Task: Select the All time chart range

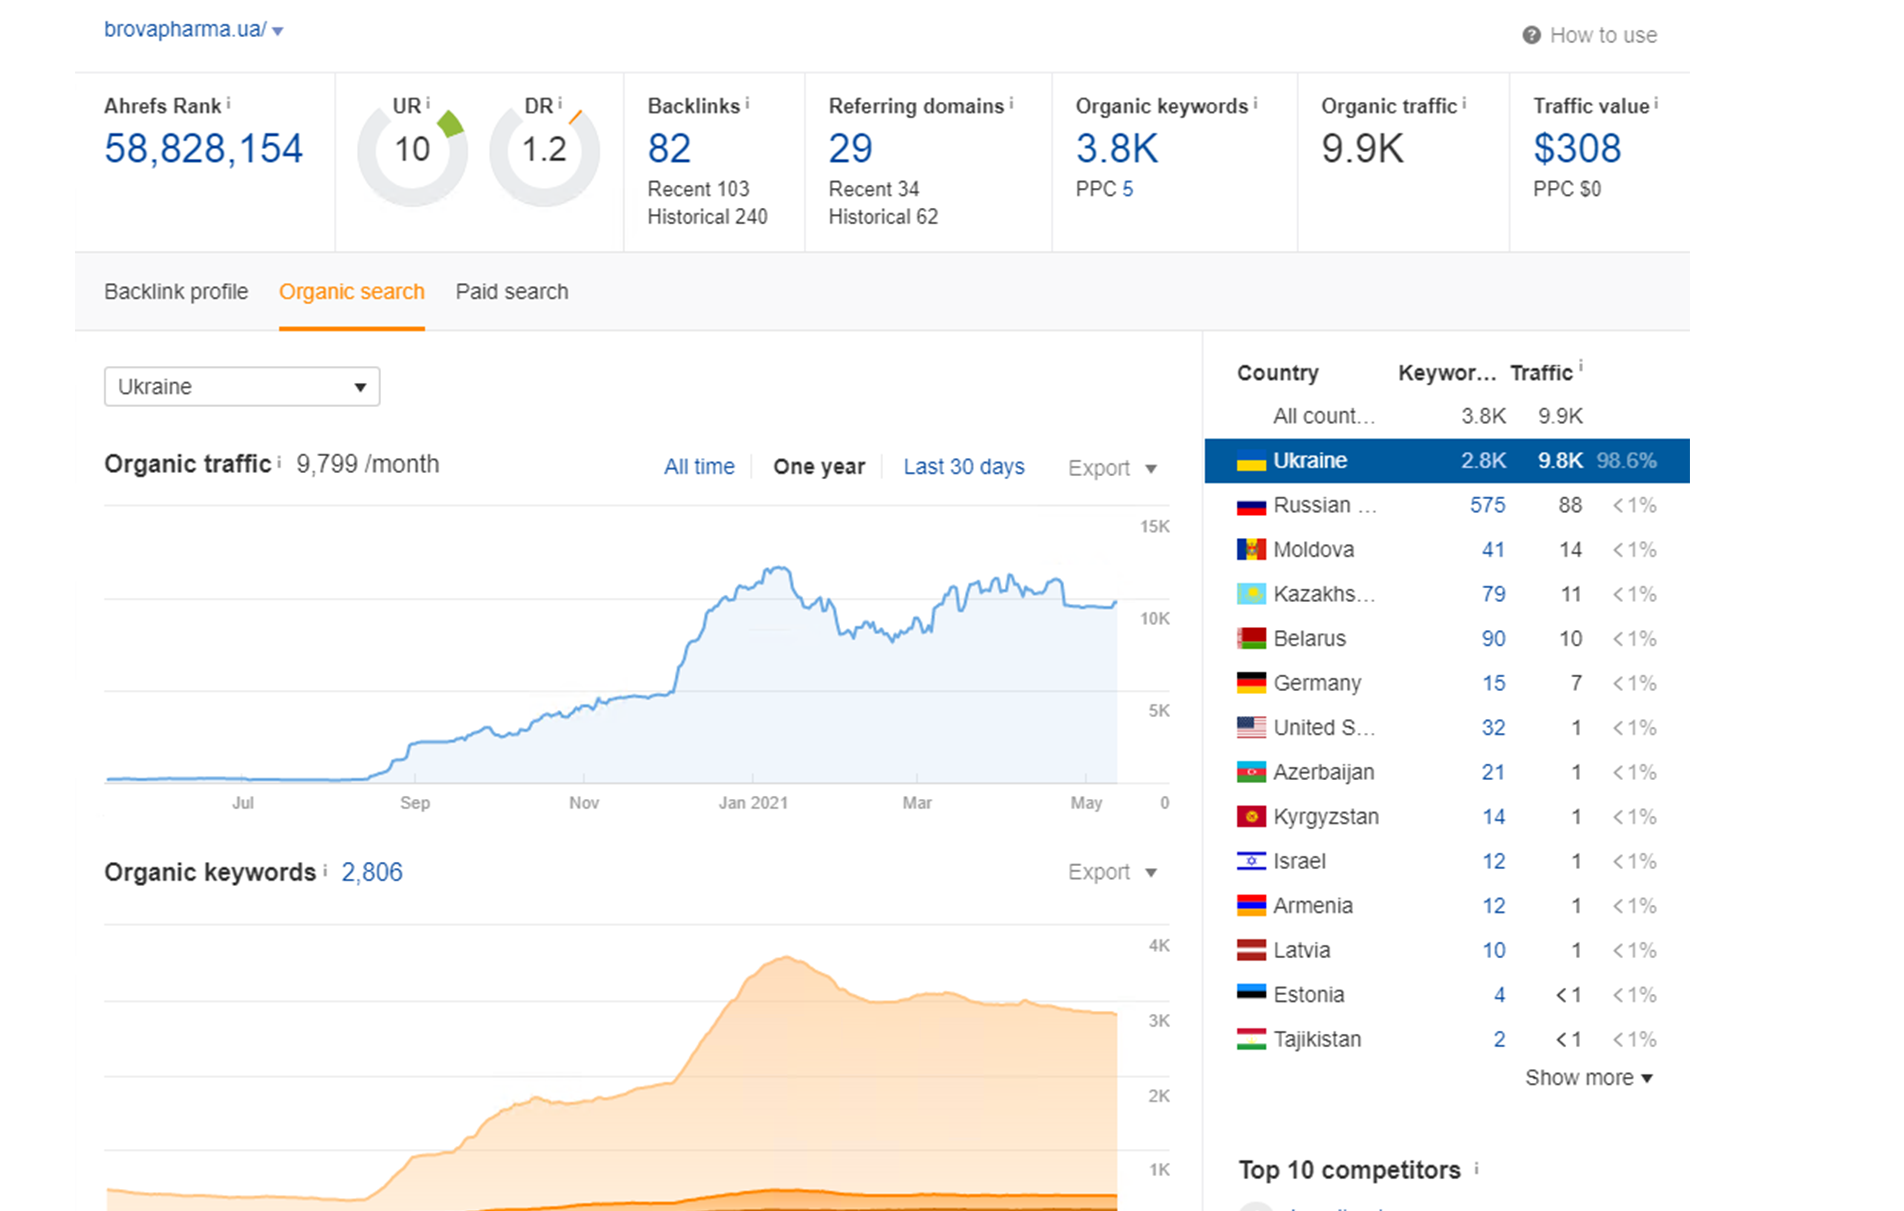Action: click(699, 467)
